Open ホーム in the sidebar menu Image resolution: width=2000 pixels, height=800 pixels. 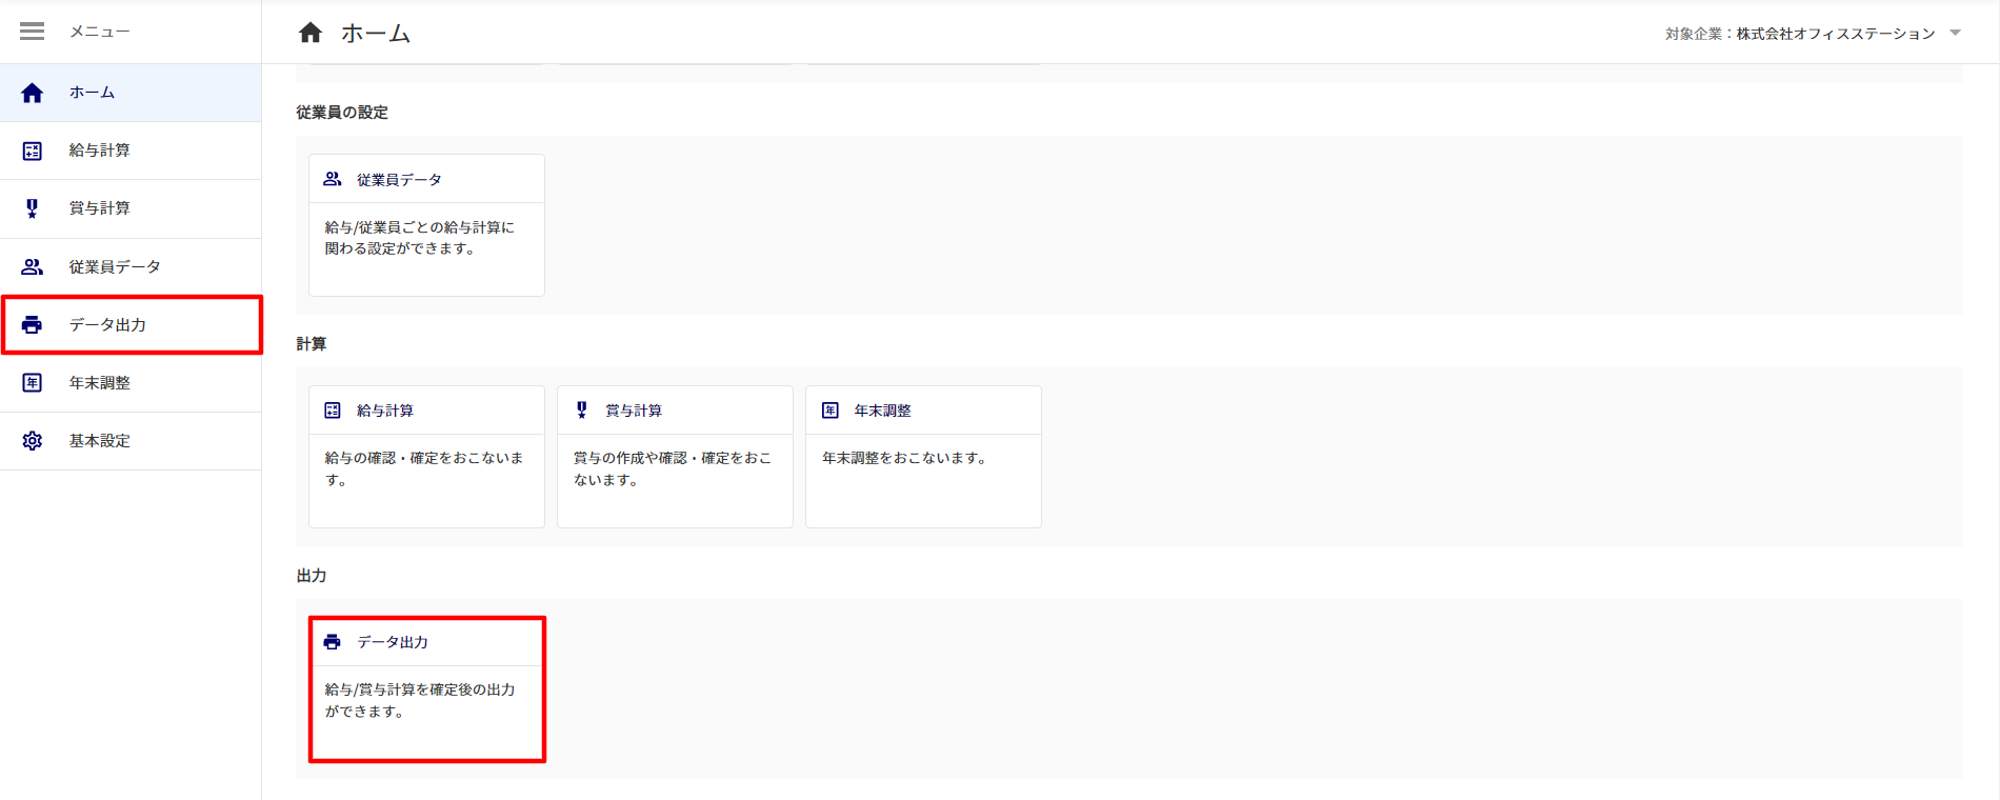click(131, 93)
